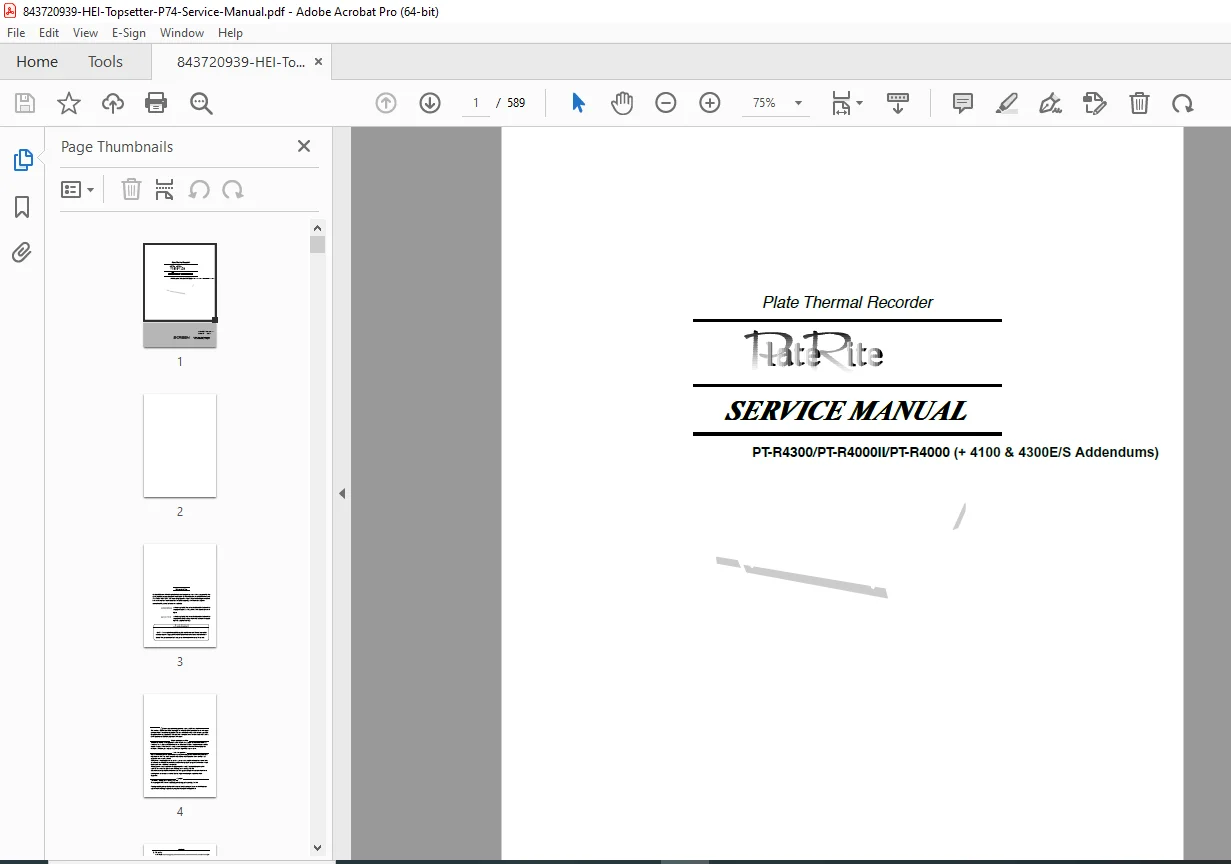Screen dimensions: 1231x864
Task: Open the Help menu
Action: pyautogui.click(x=230, y=33)
